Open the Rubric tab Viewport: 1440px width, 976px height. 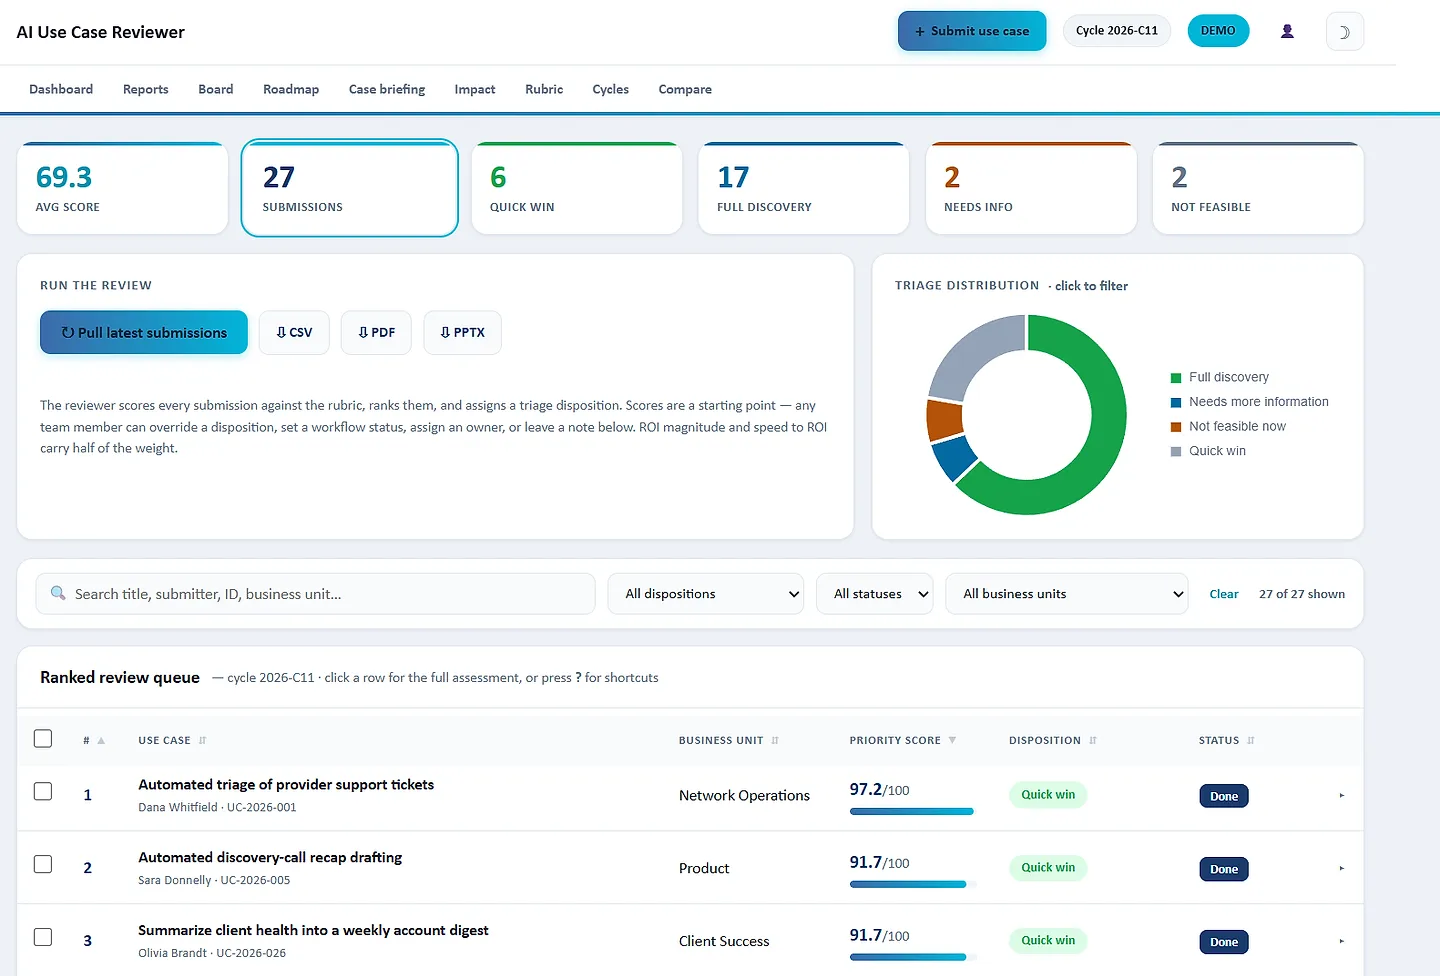coord(544,89)
